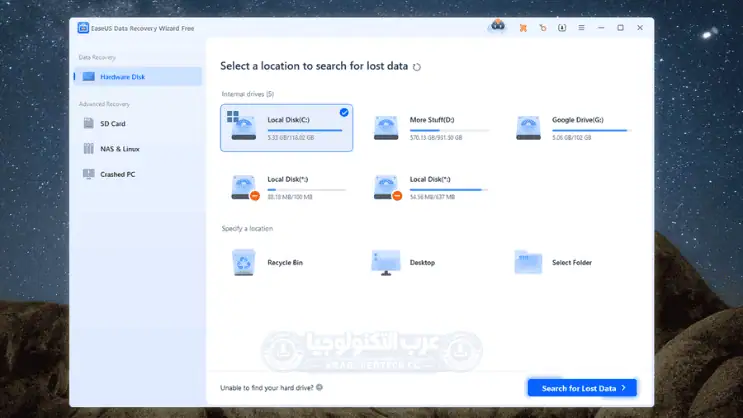743x418 pixels.
Task: Minimize the EaseUS window
Action: point(601,28)
